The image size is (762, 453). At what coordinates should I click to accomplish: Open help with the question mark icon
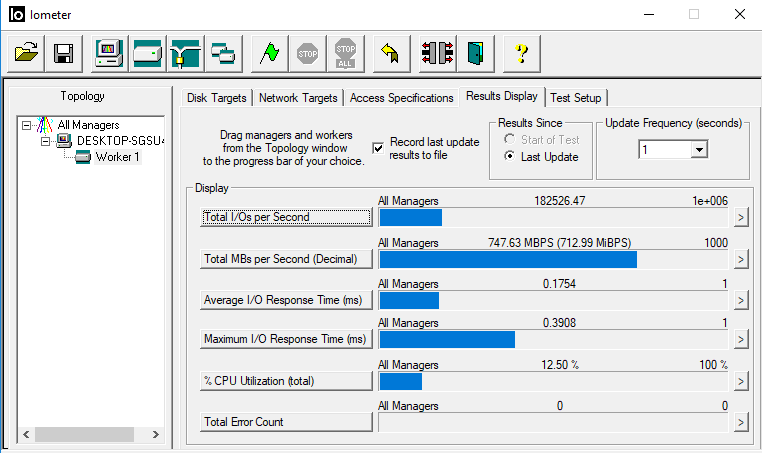(x=521, y=53)
